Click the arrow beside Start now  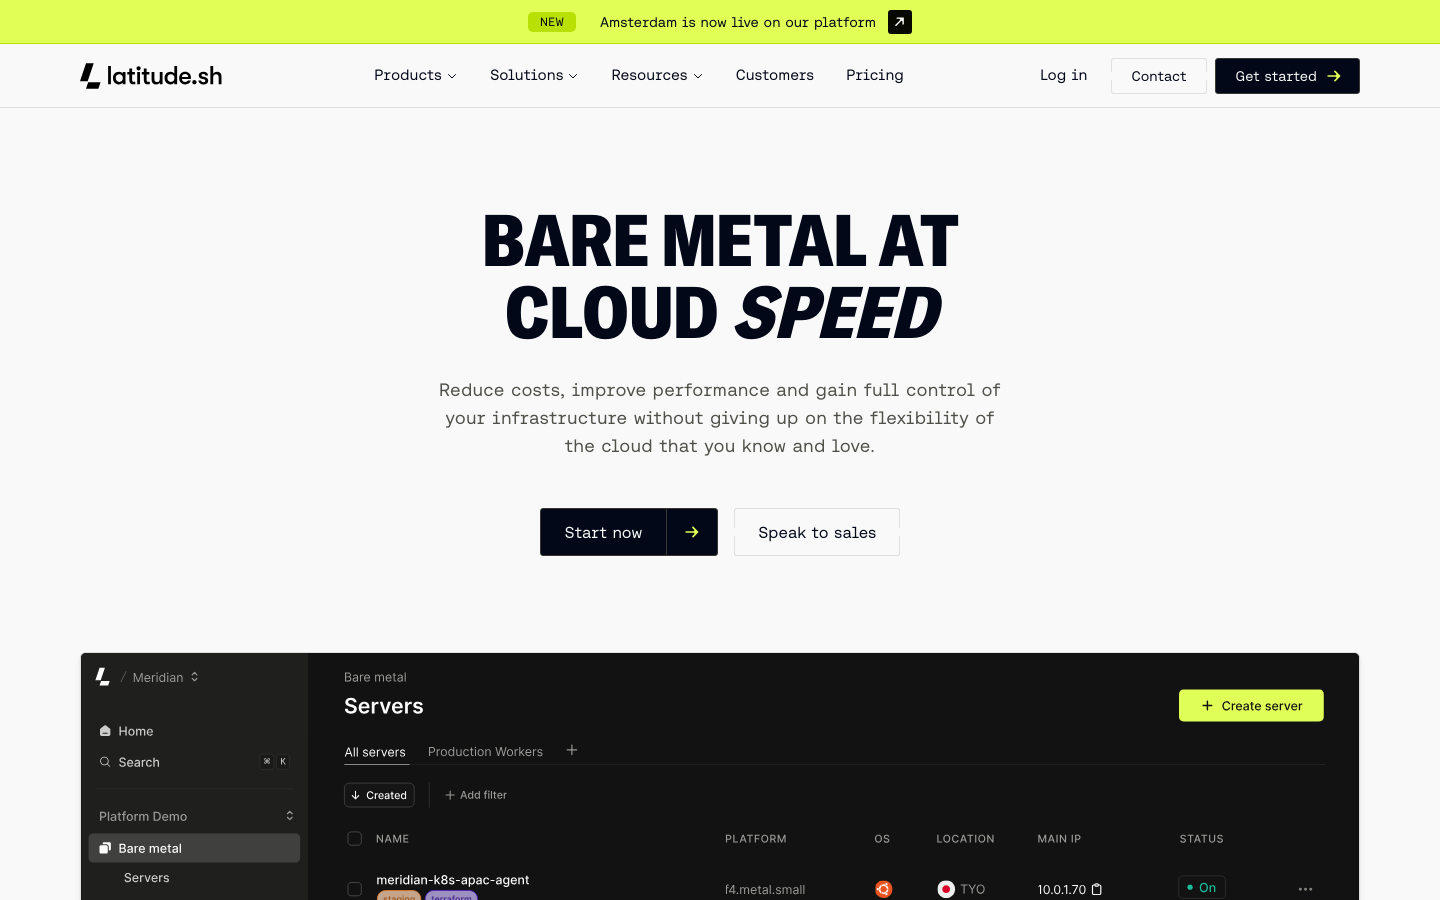692,532
